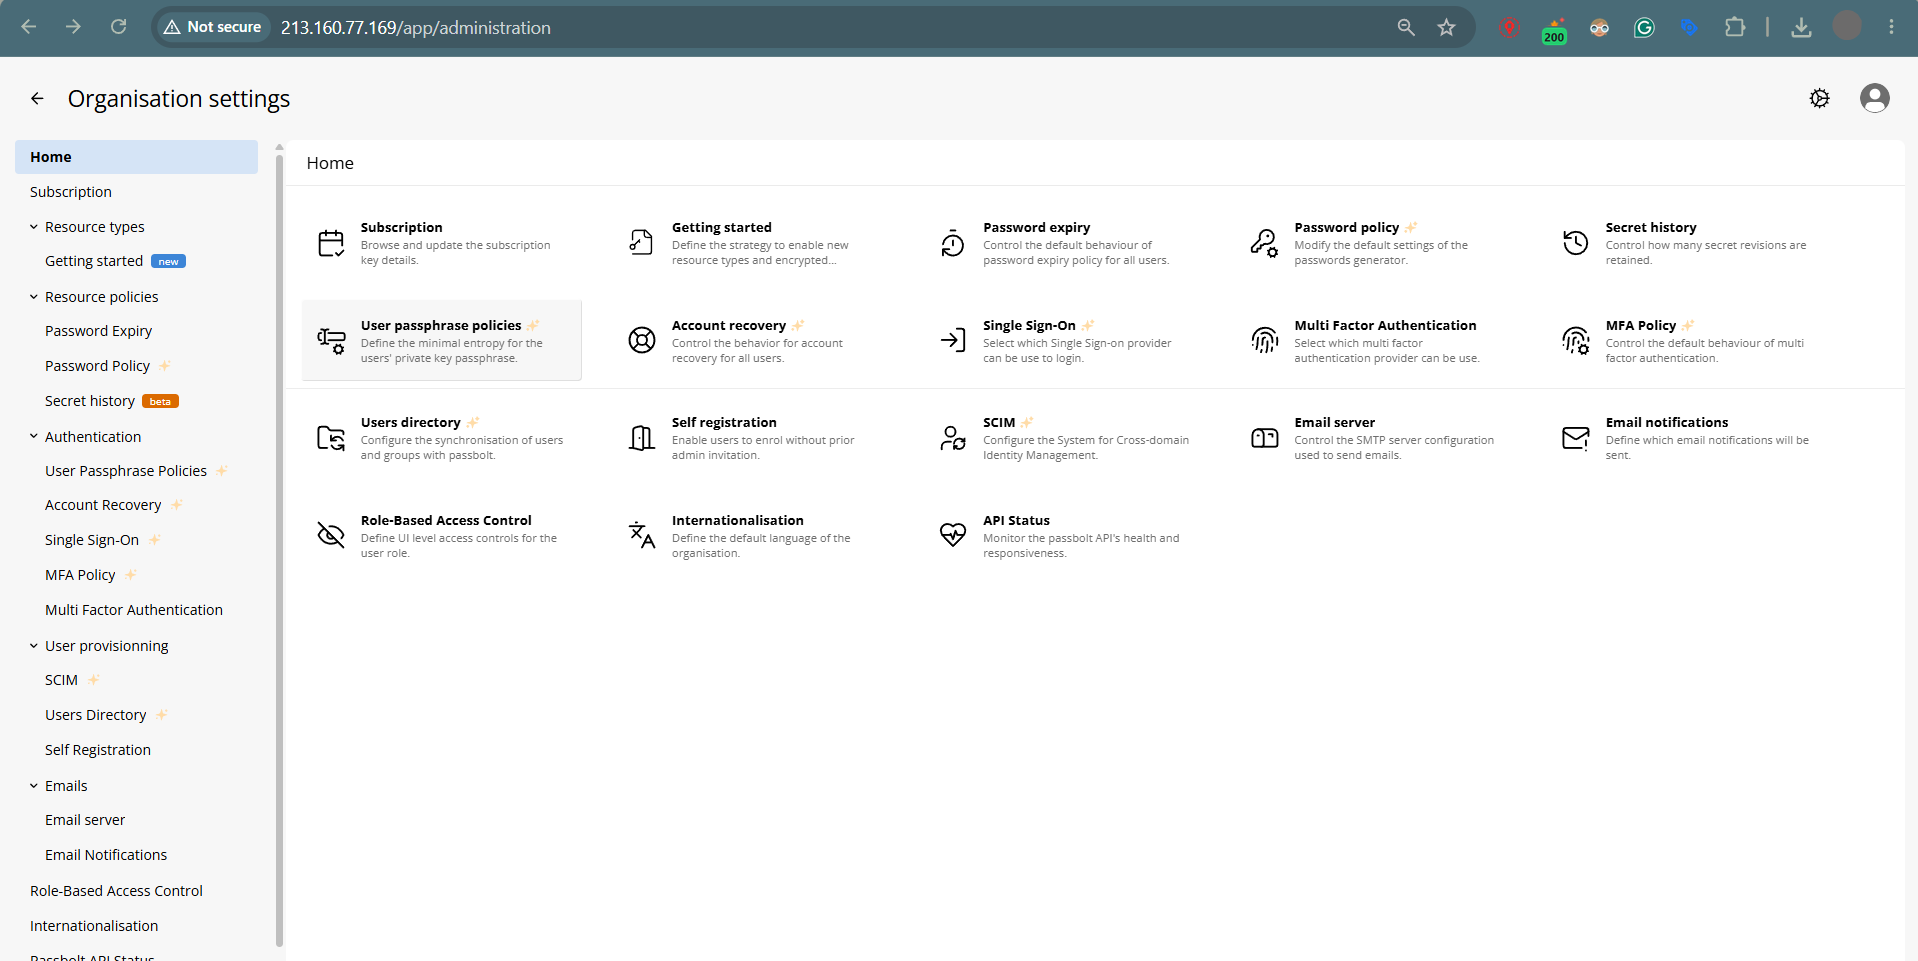The height and width of the screenshot is (961, 1918).
Task: Click the browser address bar URL
Action: click(x=416, y=27)
